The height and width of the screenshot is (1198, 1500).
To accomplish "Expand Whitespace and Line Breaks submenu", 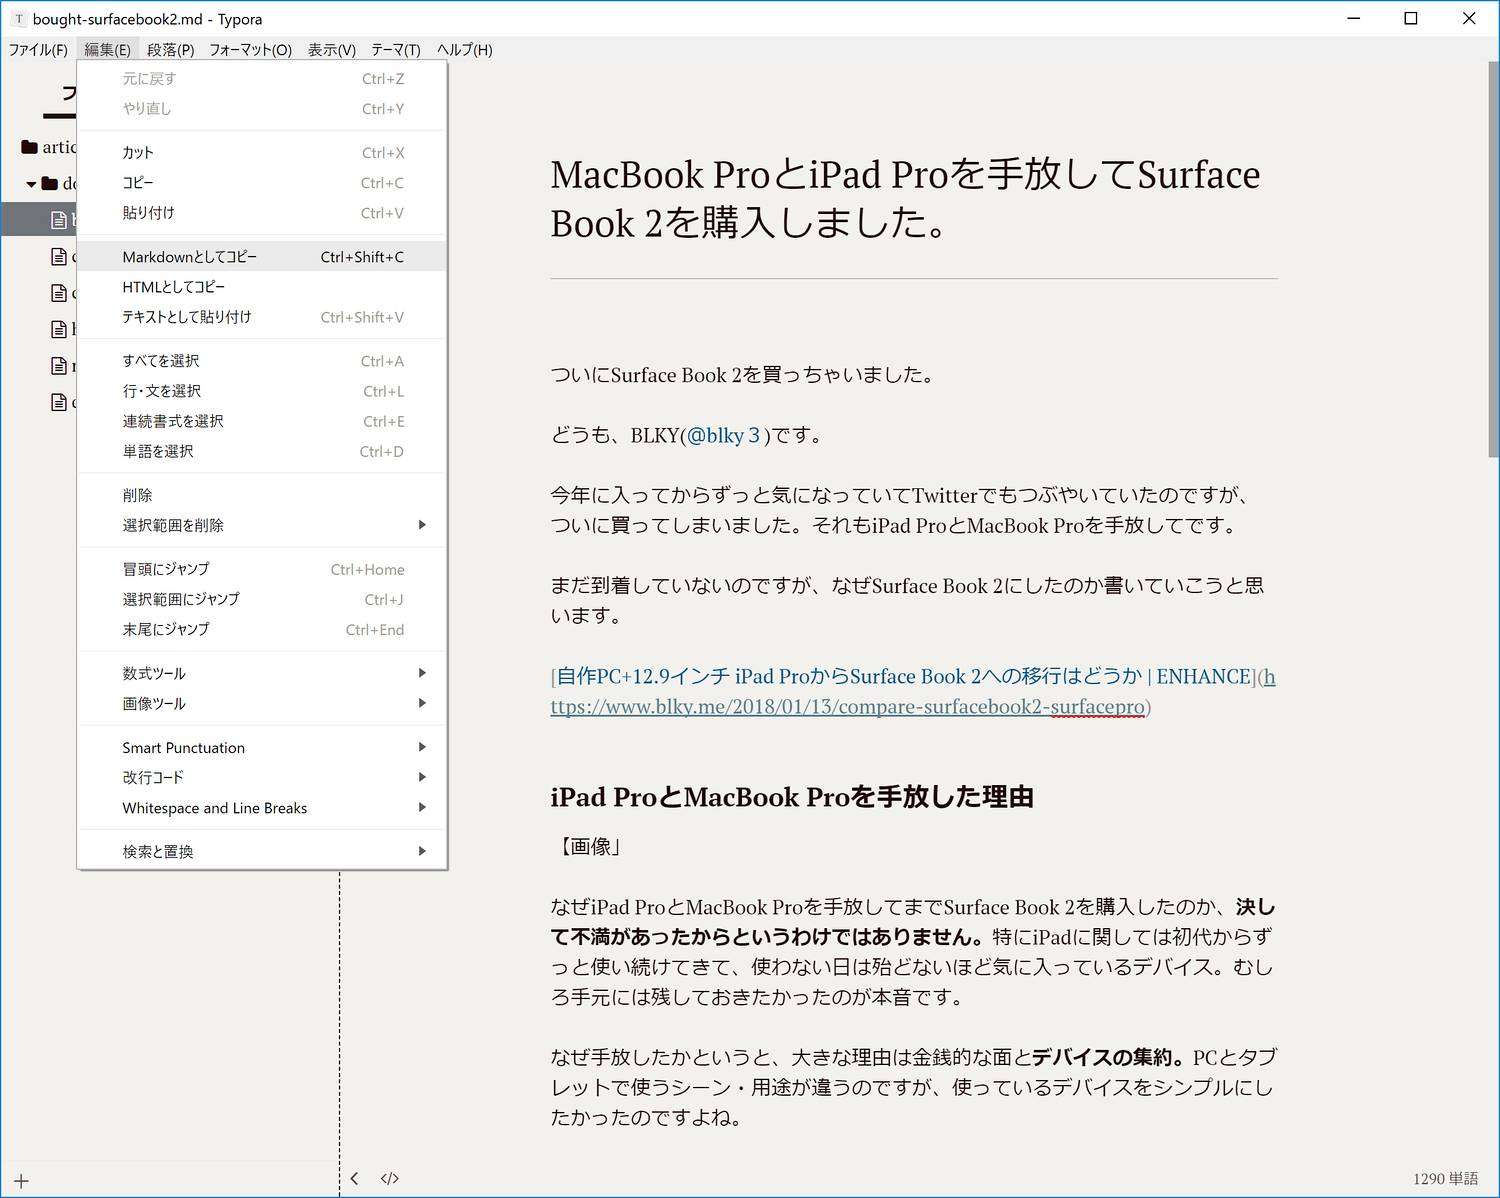I will coord(262,807).
